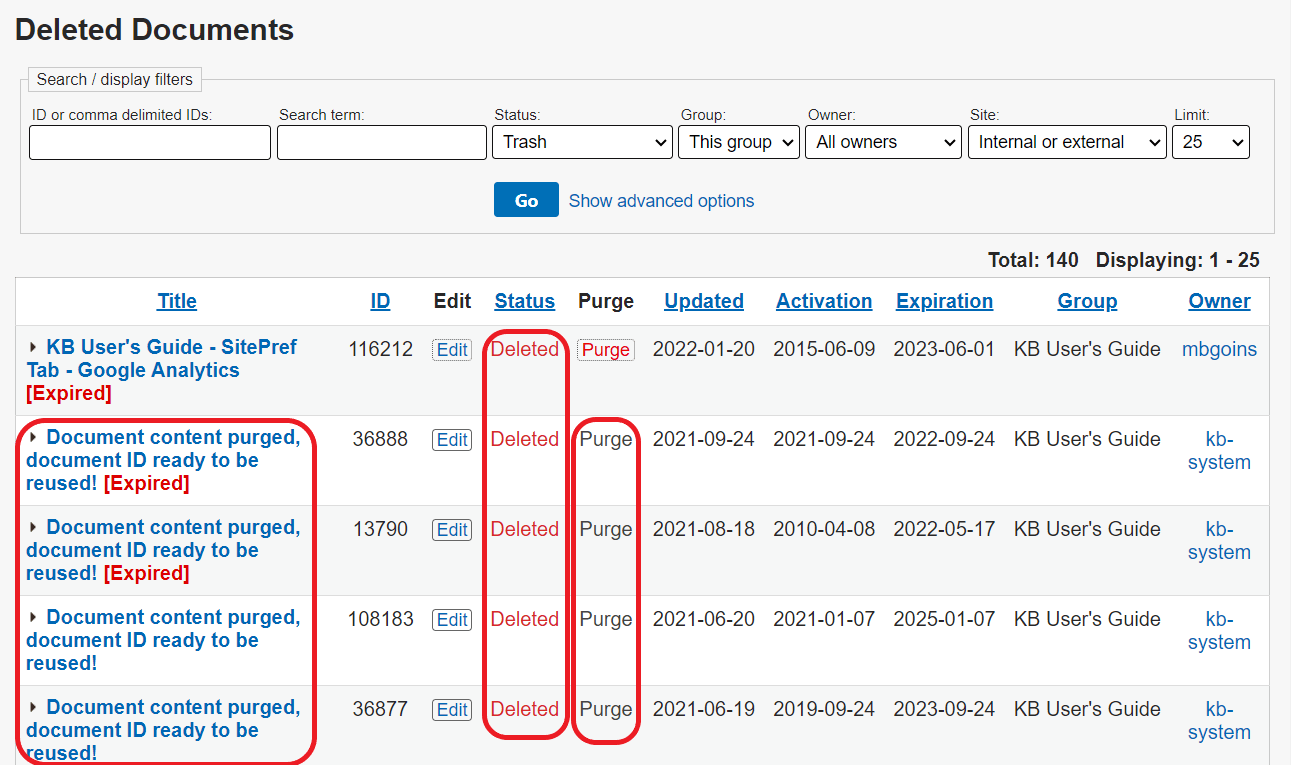Image resolution: width=1291 pixels, height=765 pixels.
Task: Sort the table by Expiration
Action: (x=944, y=300)
